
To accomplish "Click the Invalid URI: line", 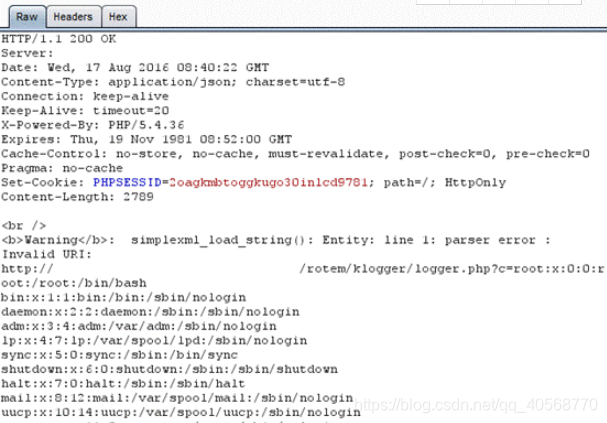I will click(46, 254).
